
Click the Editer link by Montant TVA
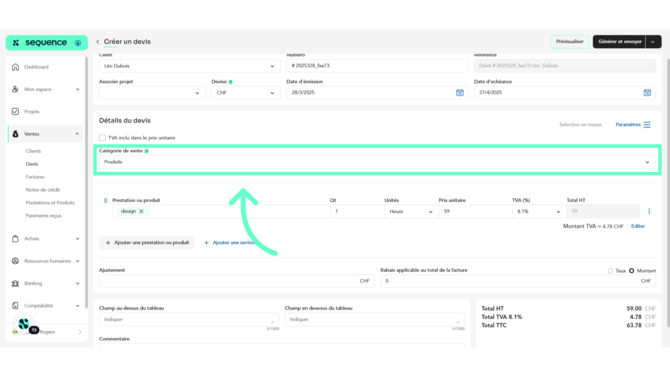click(x=638, y=226)
